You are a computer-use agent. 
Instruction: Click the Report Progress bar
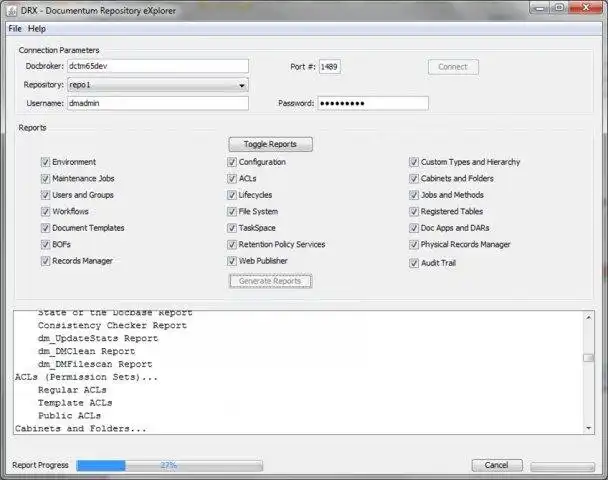[x=169, y=465]
